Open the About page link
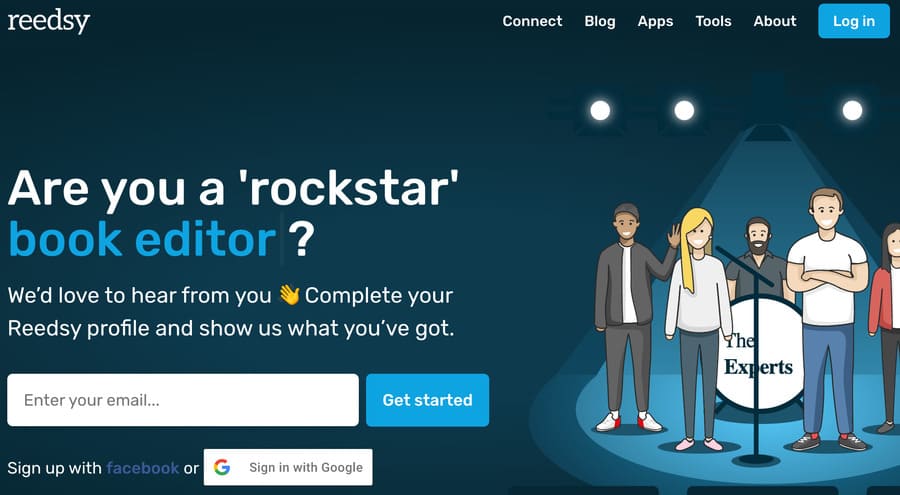 [x=775, y=21]
